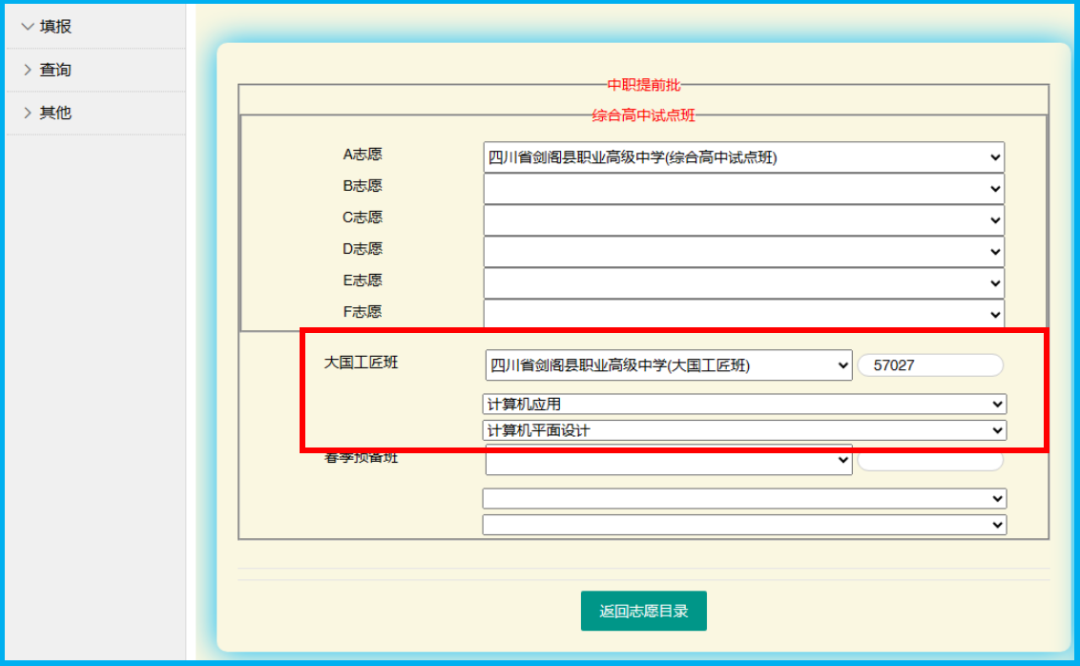Open the E志愿 dropdown
1080x666 pixels.
click(743, 283)
